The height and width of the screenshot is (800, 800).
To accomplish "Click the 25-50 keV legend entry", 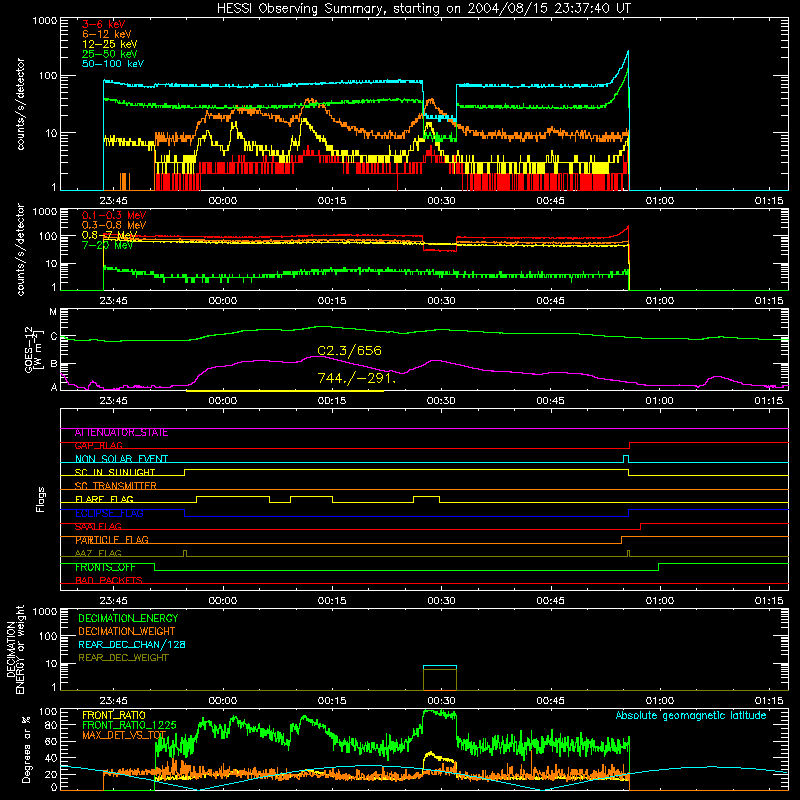I will pyautogui.click(x=110, y=54).
